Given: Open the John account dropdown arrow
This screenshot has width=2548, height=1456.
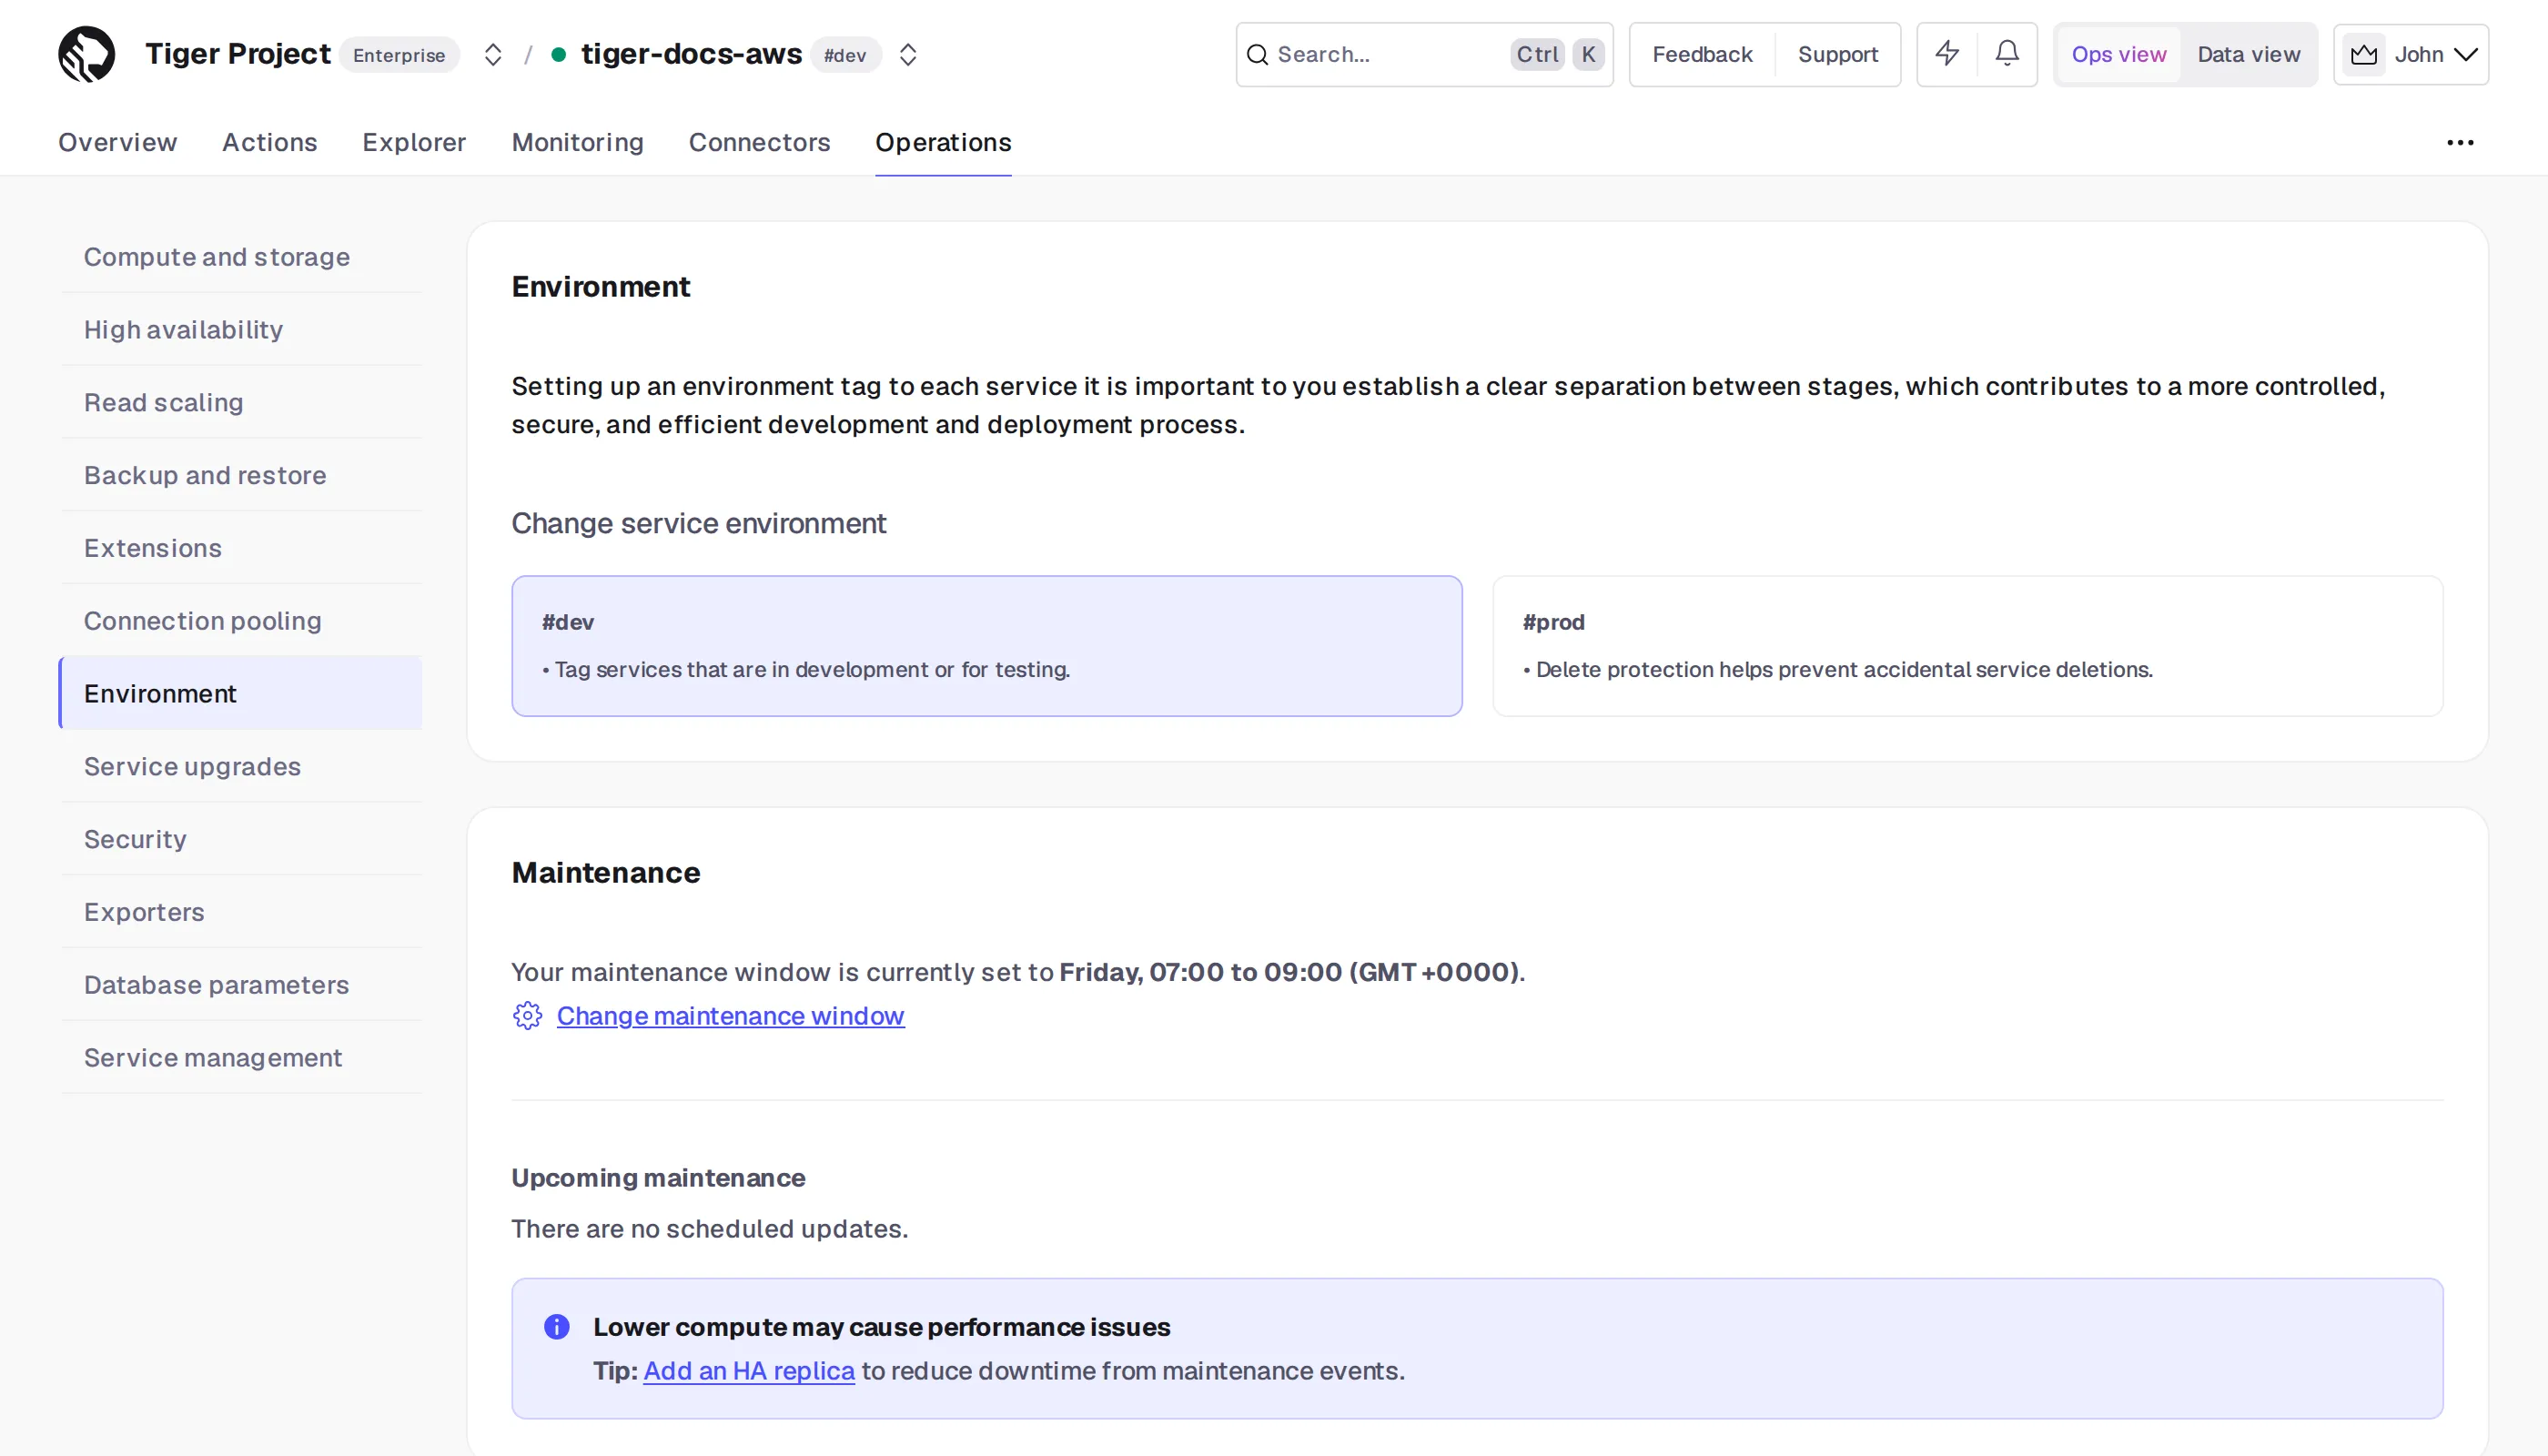Looking at the screenshot, I should (2467, 54).
